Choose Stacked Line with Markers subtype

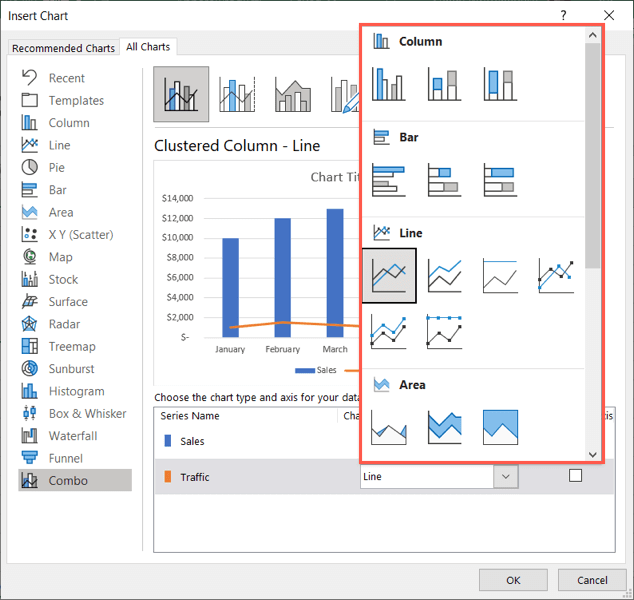tap(389, 332)
